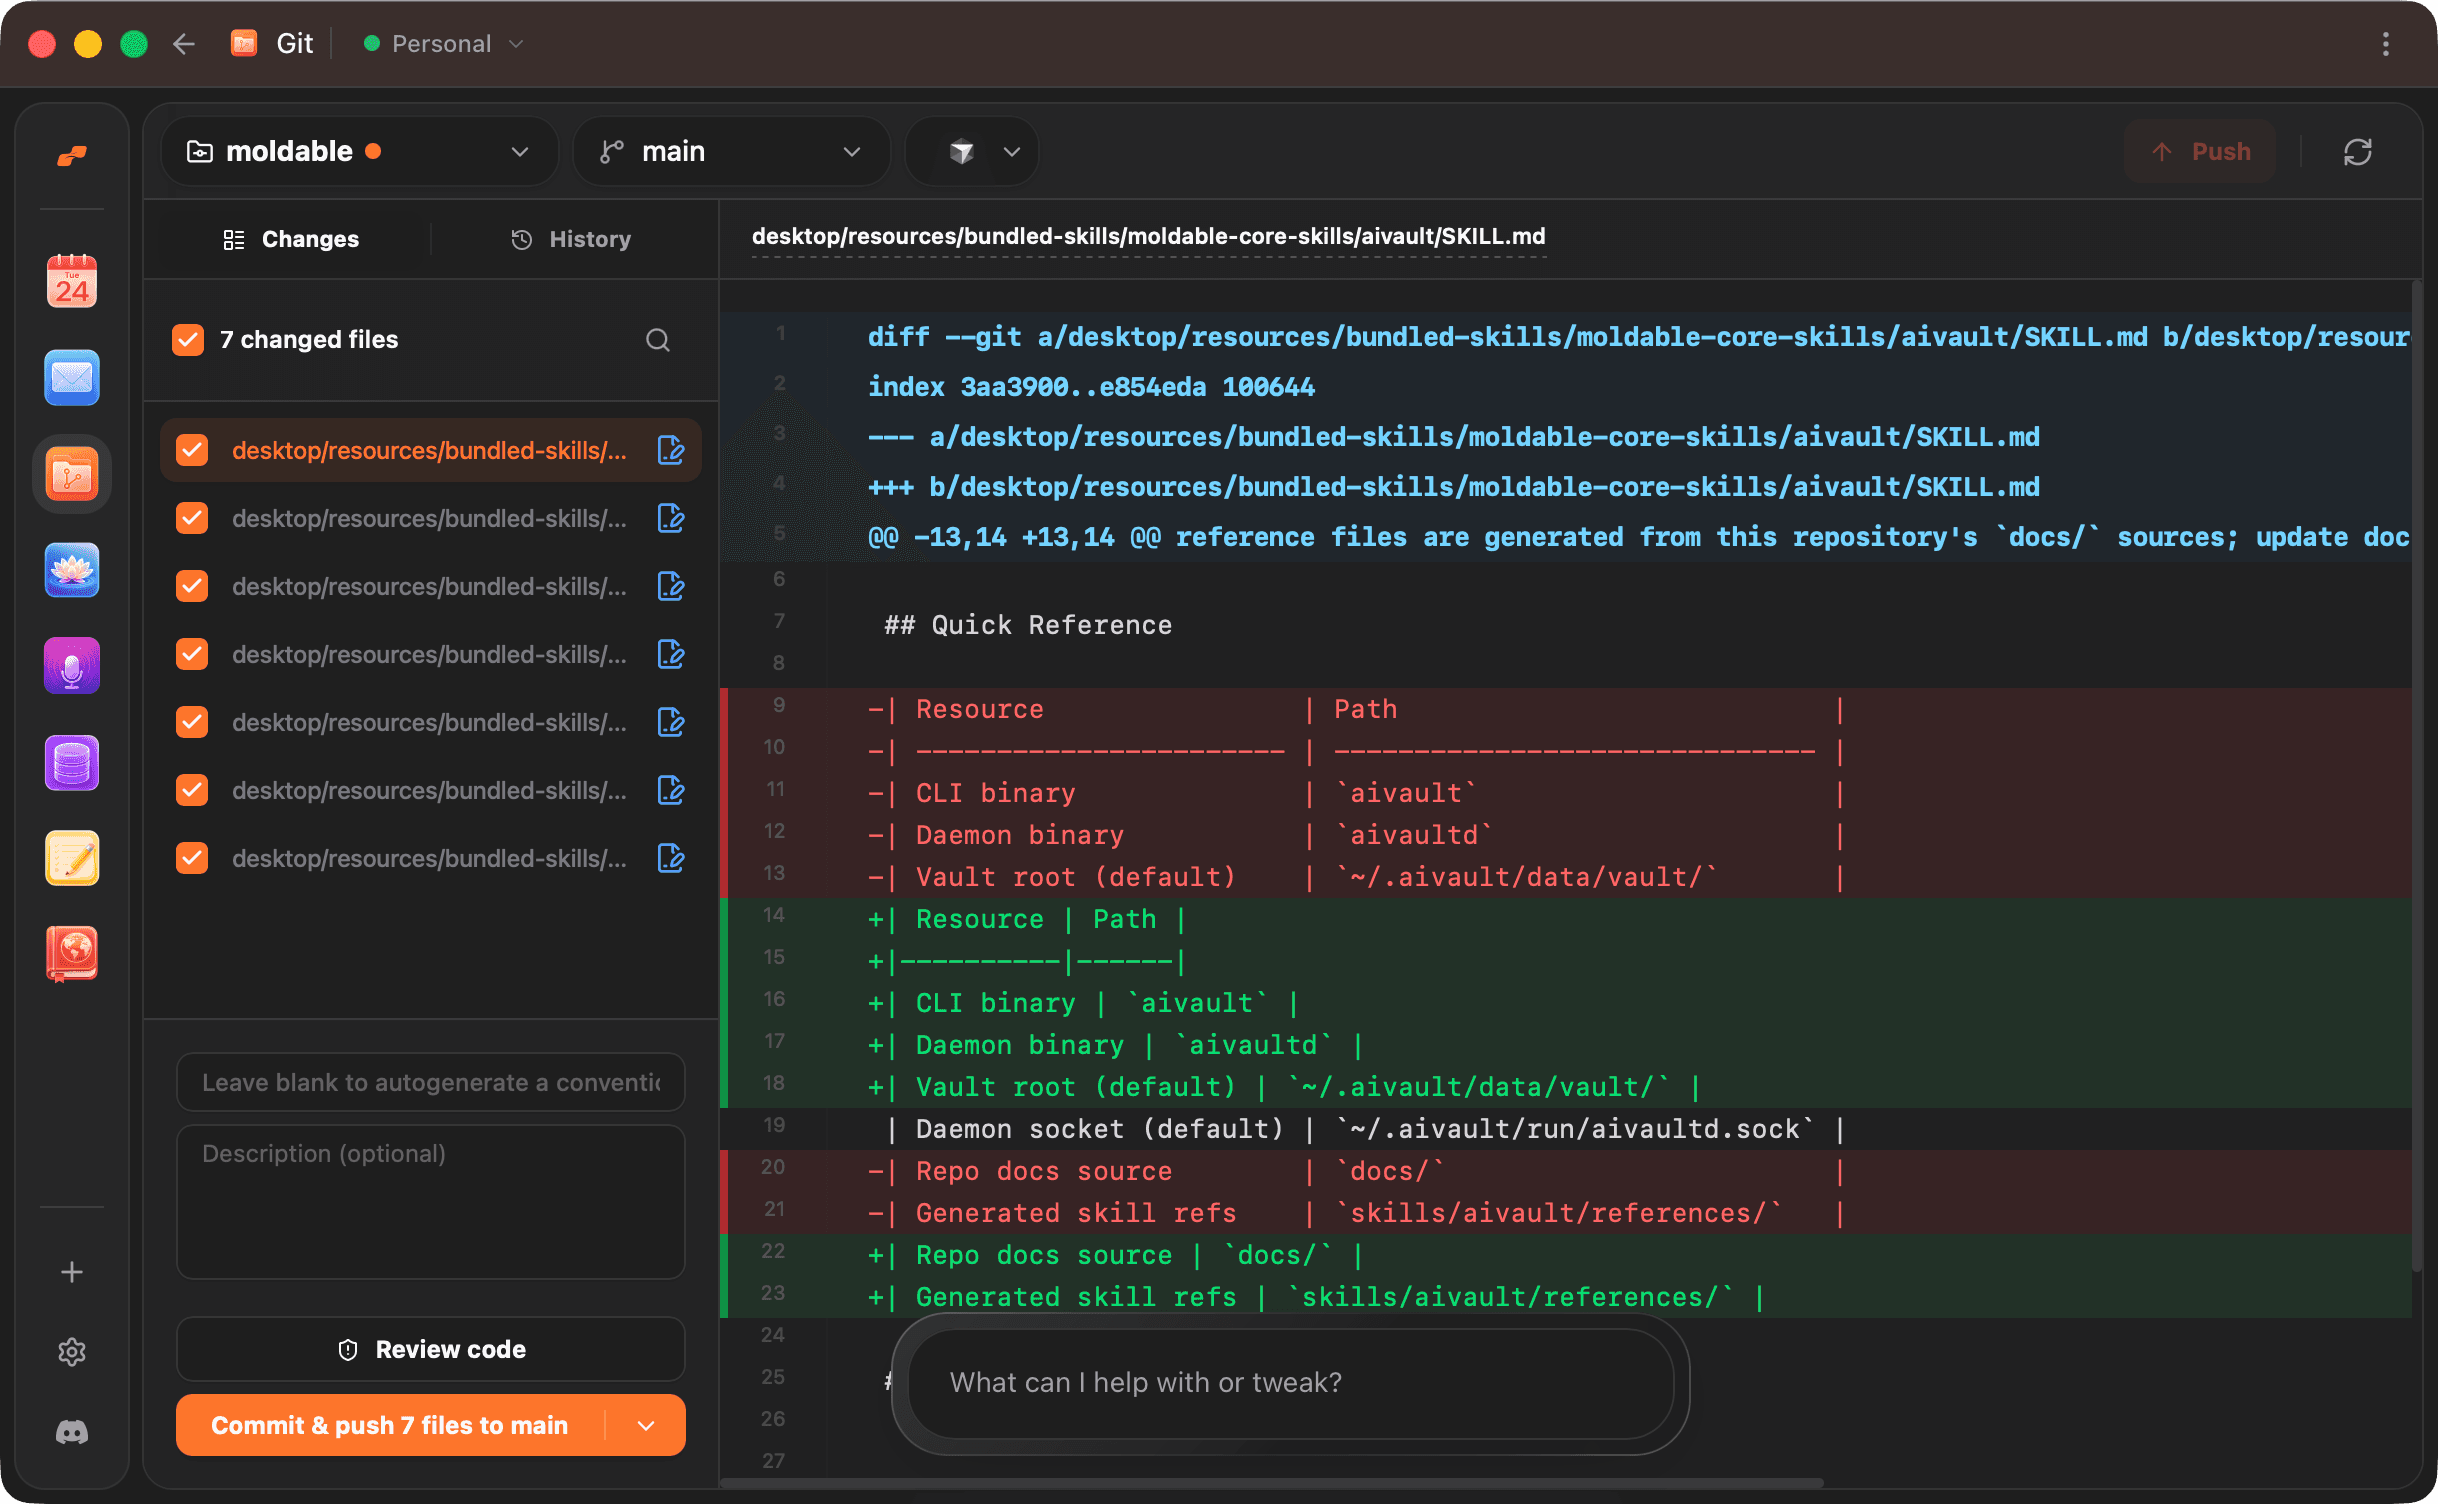Click the refresh repository icon

(x=2358, y=152)
